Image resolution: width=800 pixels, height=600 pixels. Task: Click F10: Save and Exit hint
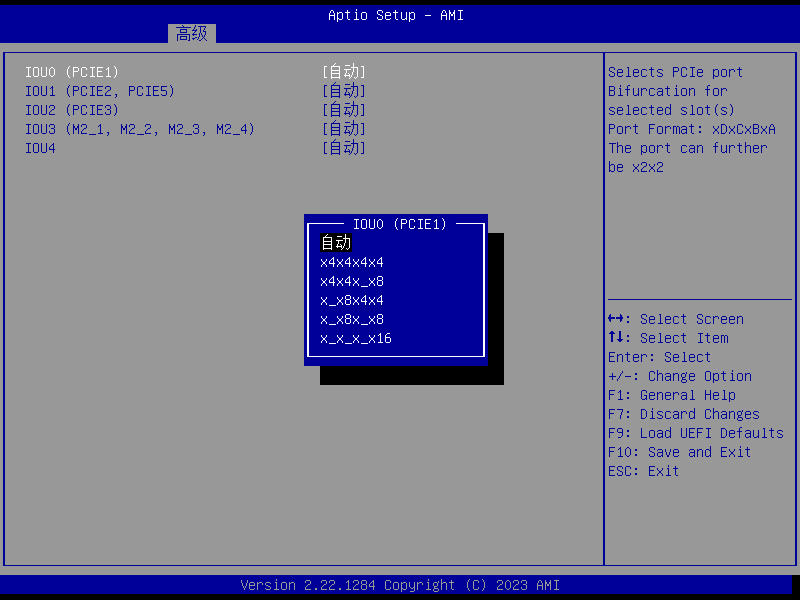click(x=679, y=452)
